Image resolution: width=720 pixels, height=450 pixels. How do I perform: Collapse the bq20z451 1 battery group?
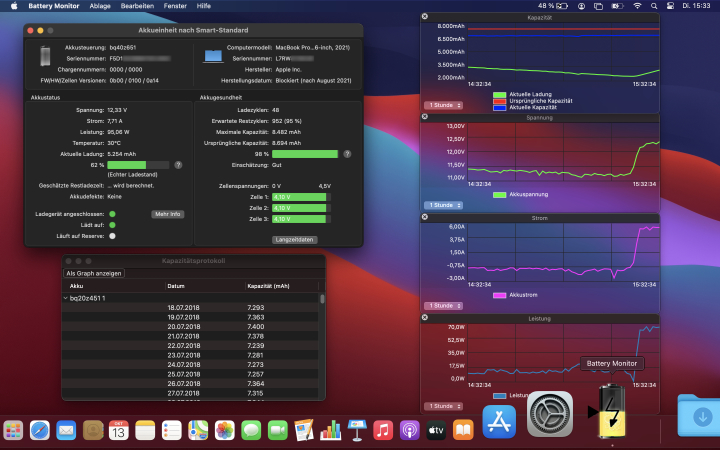[x=66, y=298]
